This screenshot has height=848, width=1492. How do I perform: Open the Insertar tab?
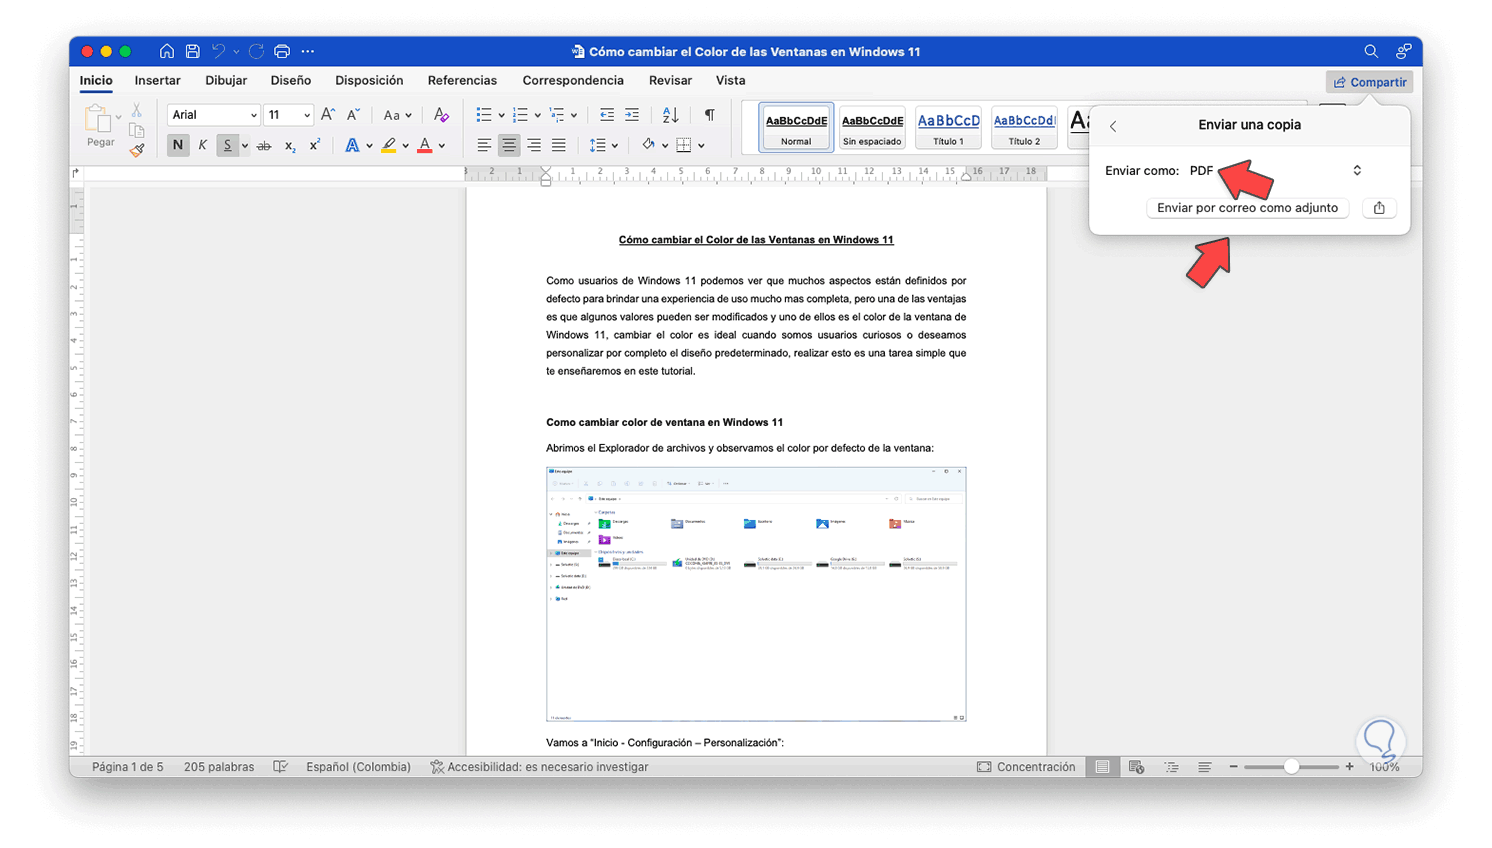click(158, 80)
